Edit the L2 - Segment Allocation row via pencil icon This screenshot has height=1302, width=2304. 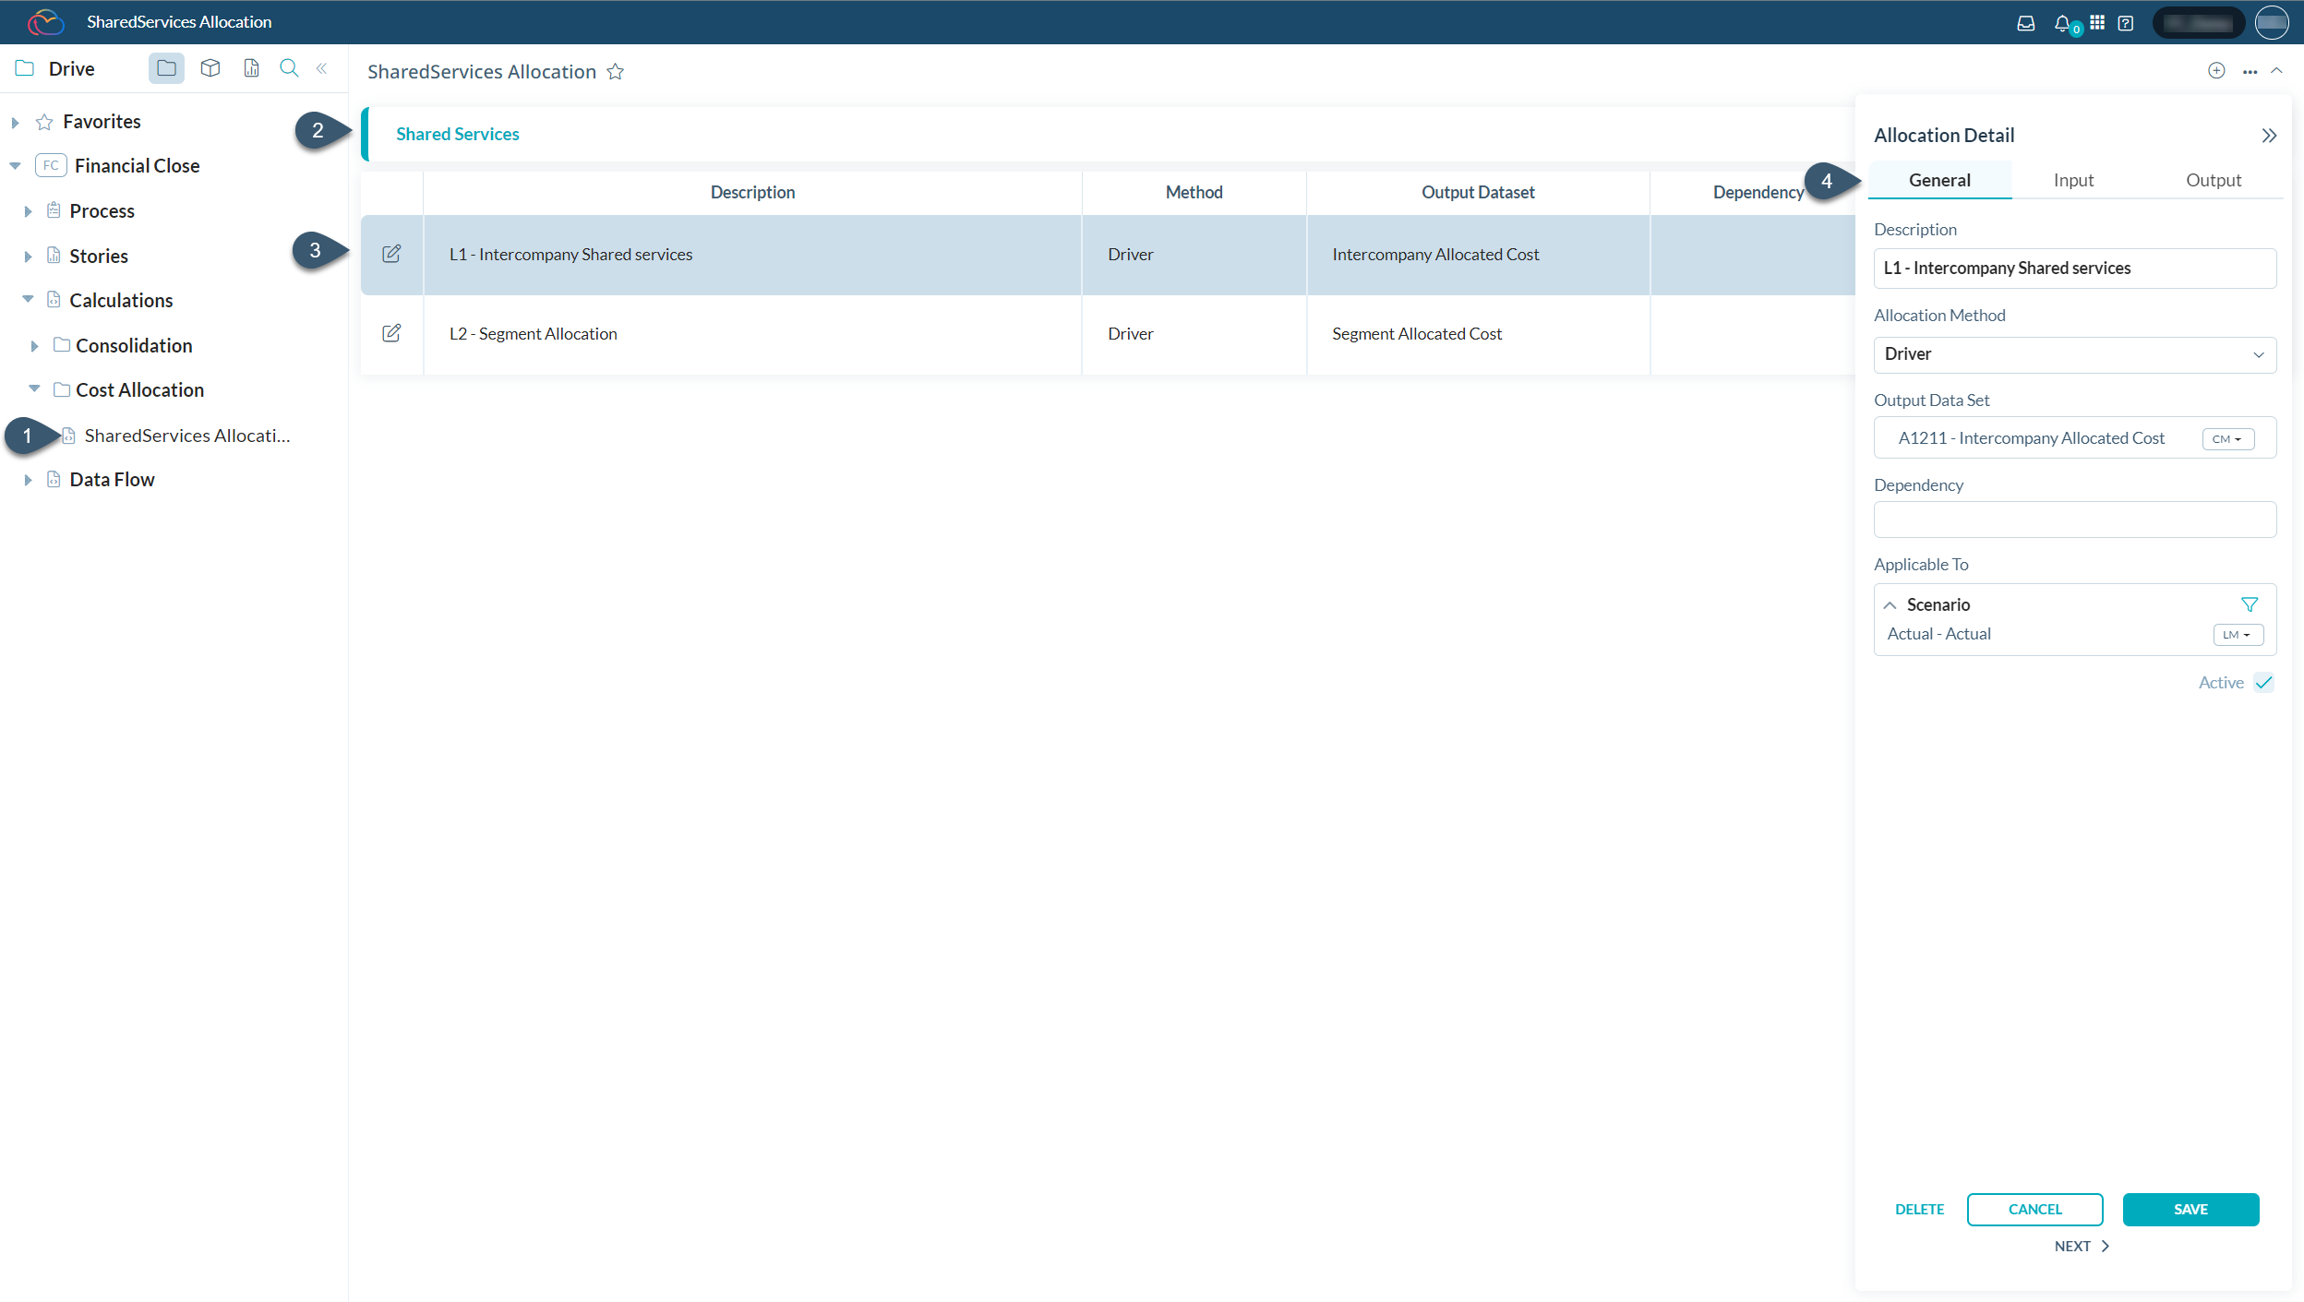[x=392, y=333]
